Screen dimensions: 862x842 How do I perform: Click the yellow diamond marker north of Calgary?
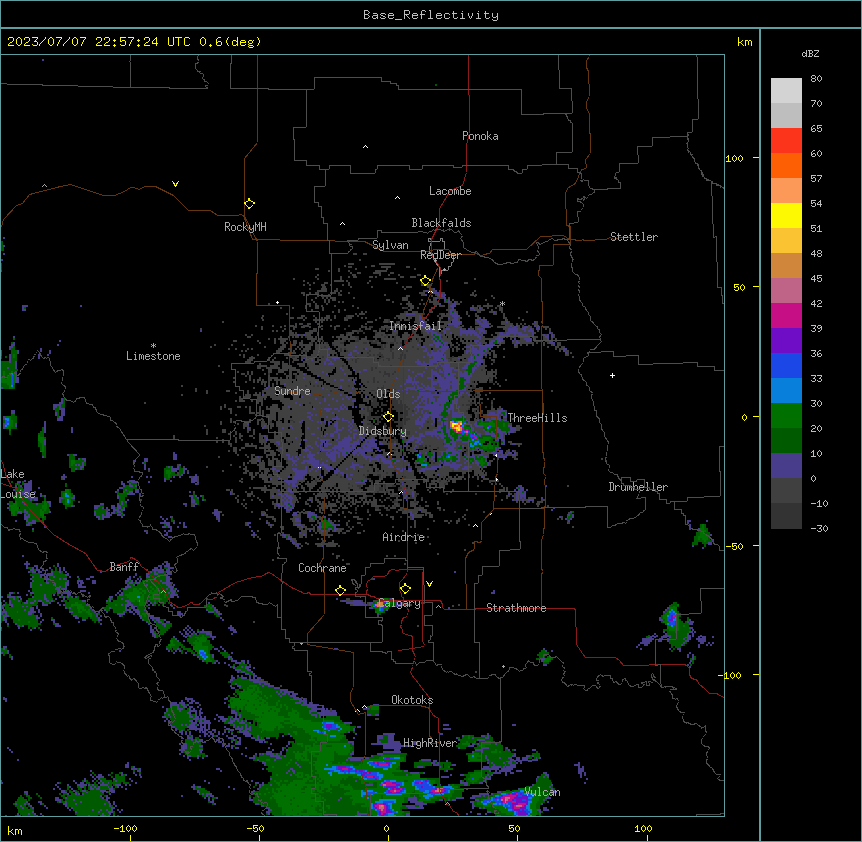405,589
